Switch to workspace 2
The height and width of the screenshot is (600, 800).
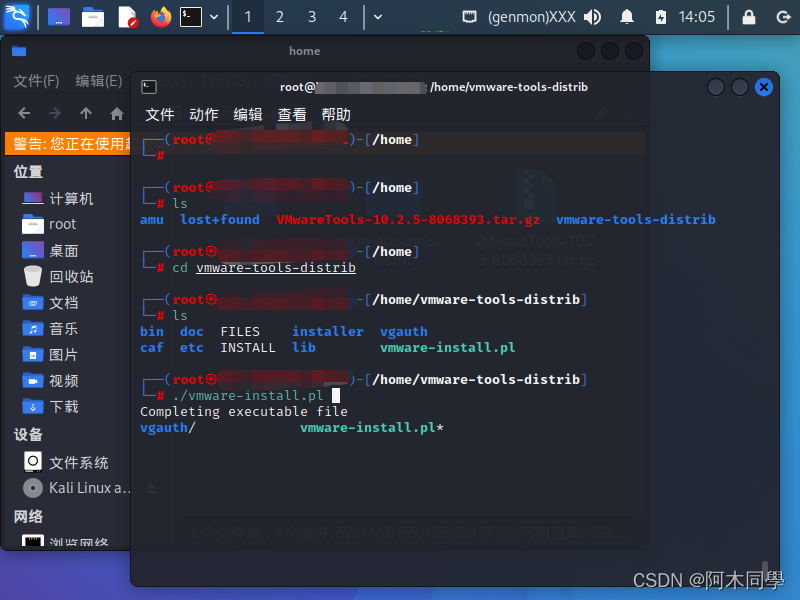pyautogui.click(x=280, y=17)
